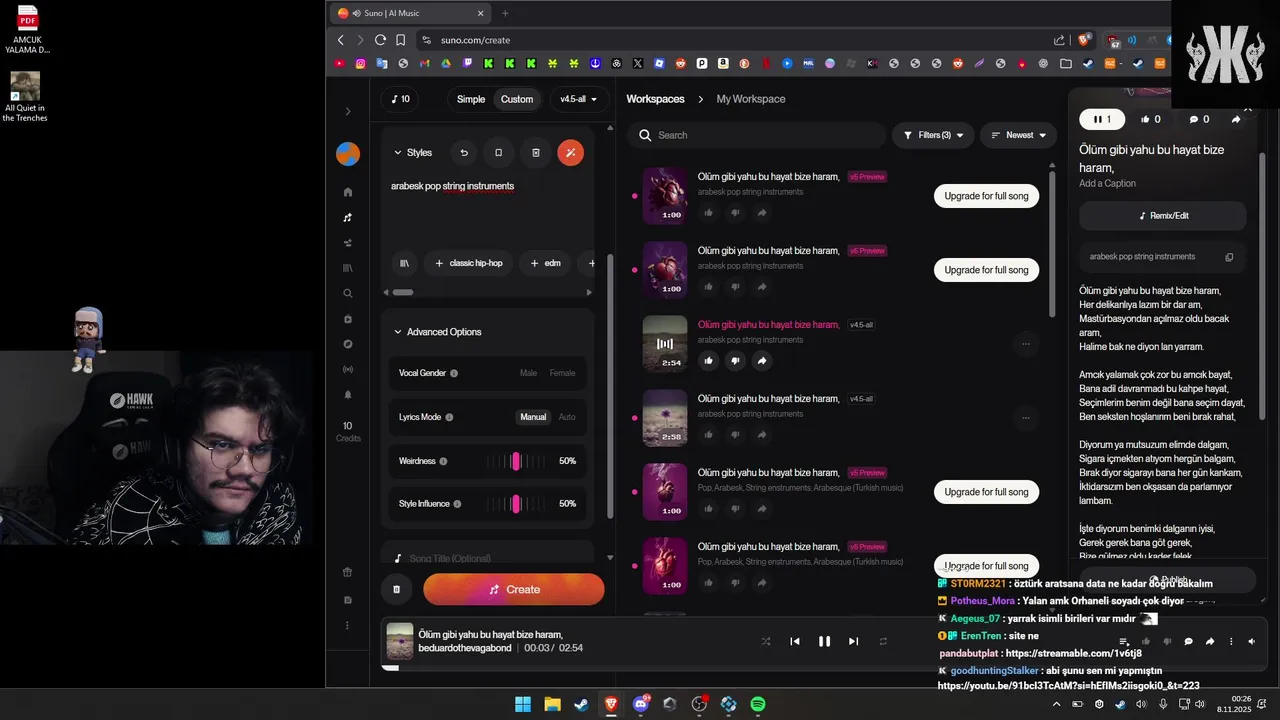
Task: Select the Suno | AI Music browser tab
Action: 411,13
